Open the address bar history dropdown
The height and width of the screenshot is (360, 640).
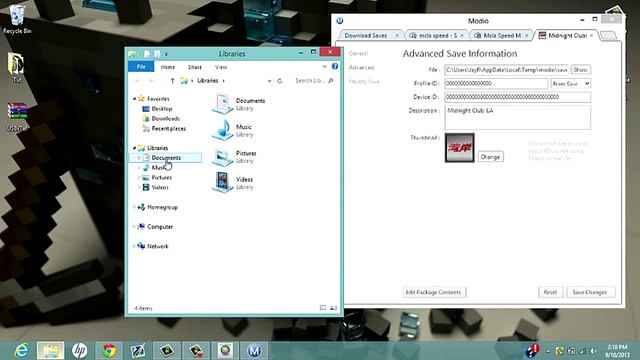point(269,81)
